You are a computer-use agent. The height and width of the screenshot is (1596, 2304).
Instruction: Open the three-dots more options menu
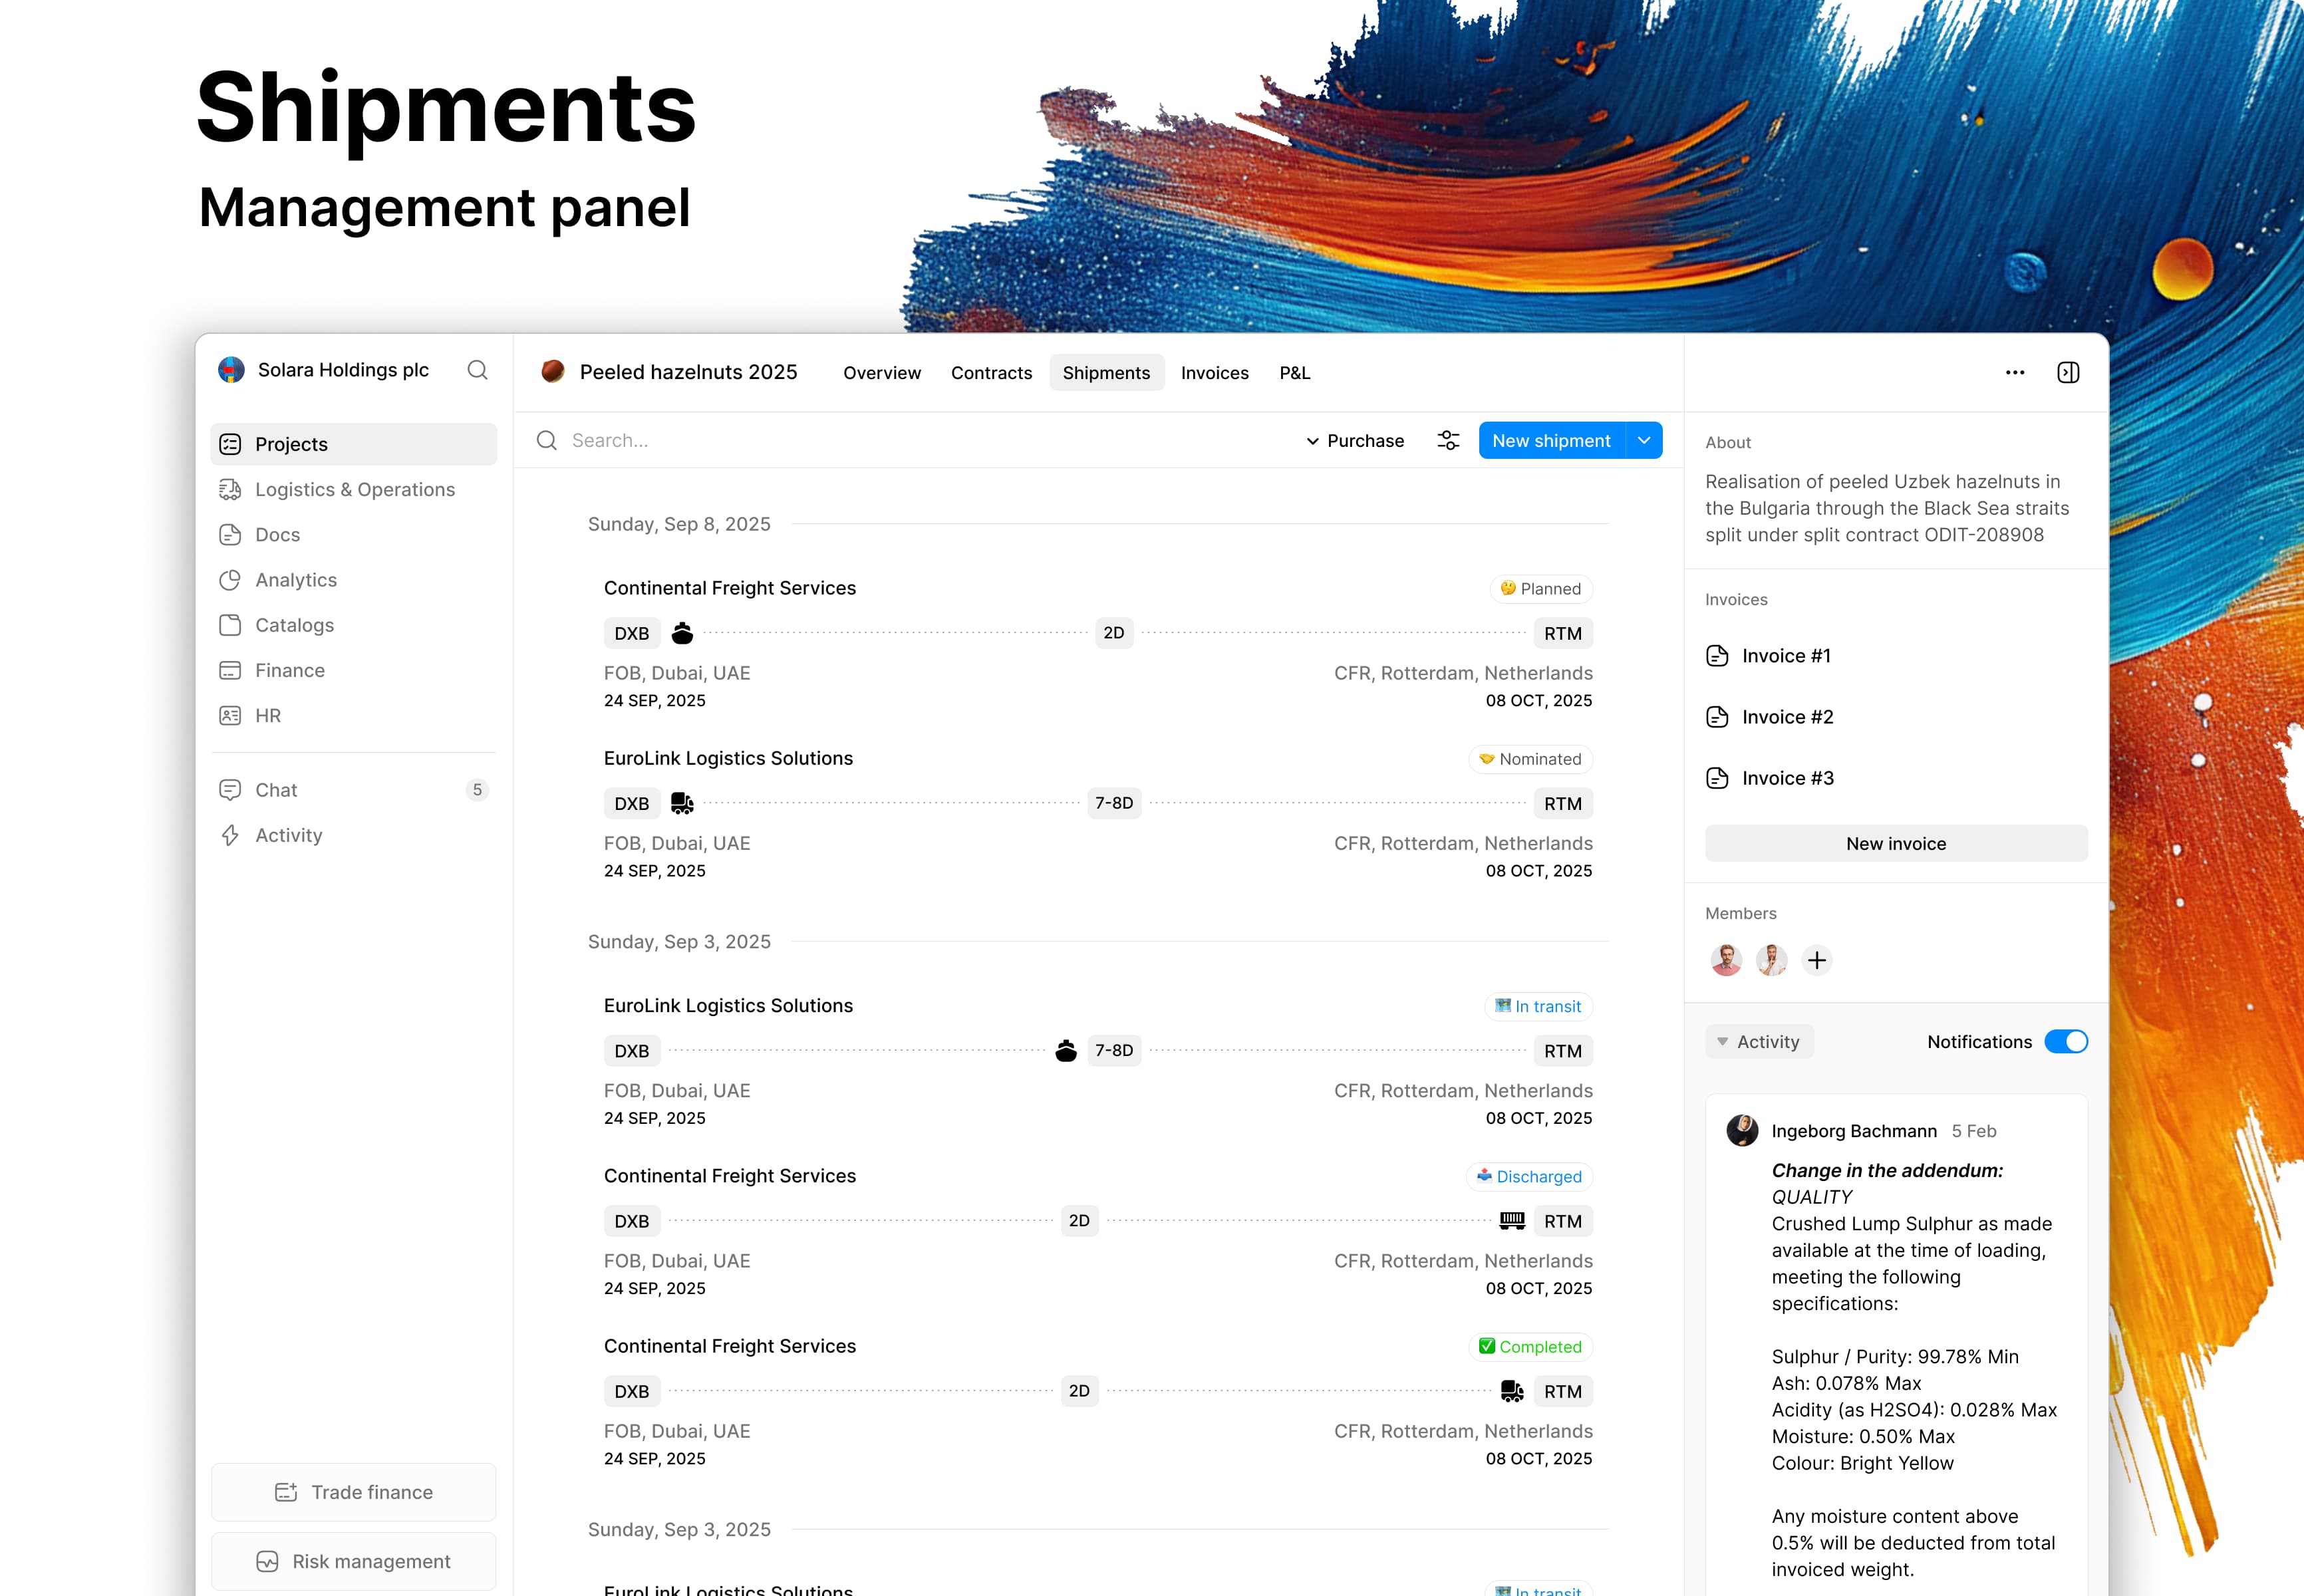pos(2015,372)
